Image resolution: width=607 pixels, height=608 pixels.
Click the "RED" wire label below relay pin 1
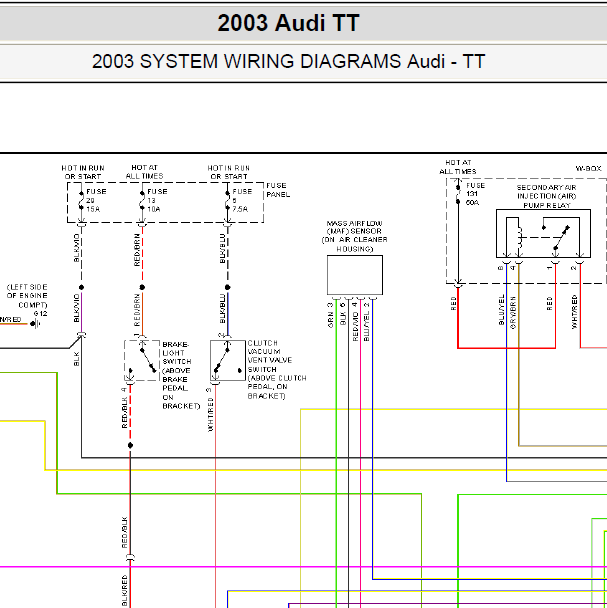click(549, 304)
